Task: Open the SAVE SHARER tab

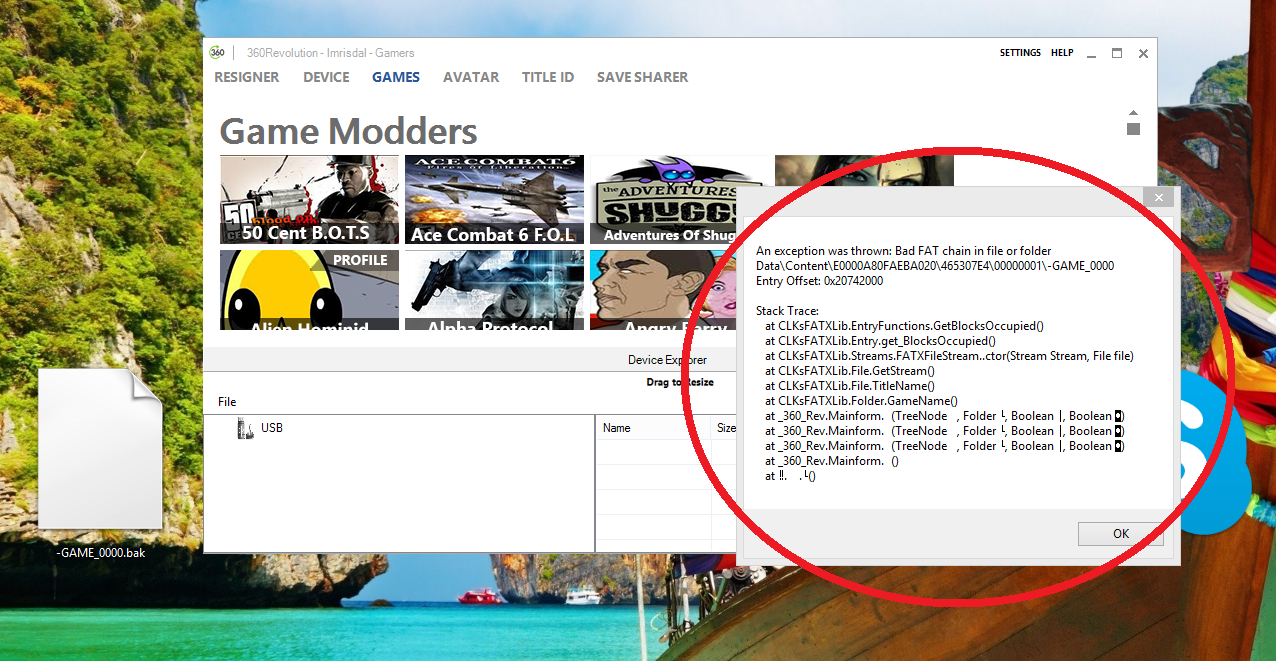Action: coord(642,77)
